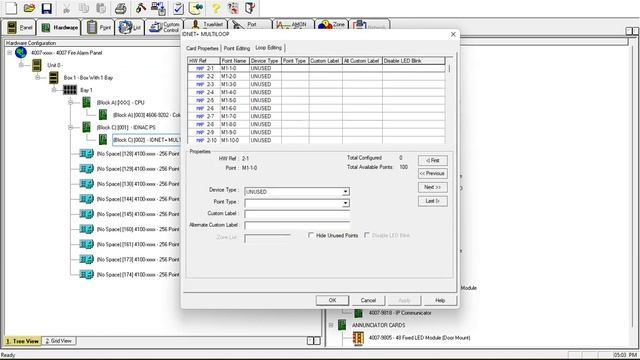The image size is (640, 360).
Task: Click the Open folder toolbar icon
Action: [29, 8]
